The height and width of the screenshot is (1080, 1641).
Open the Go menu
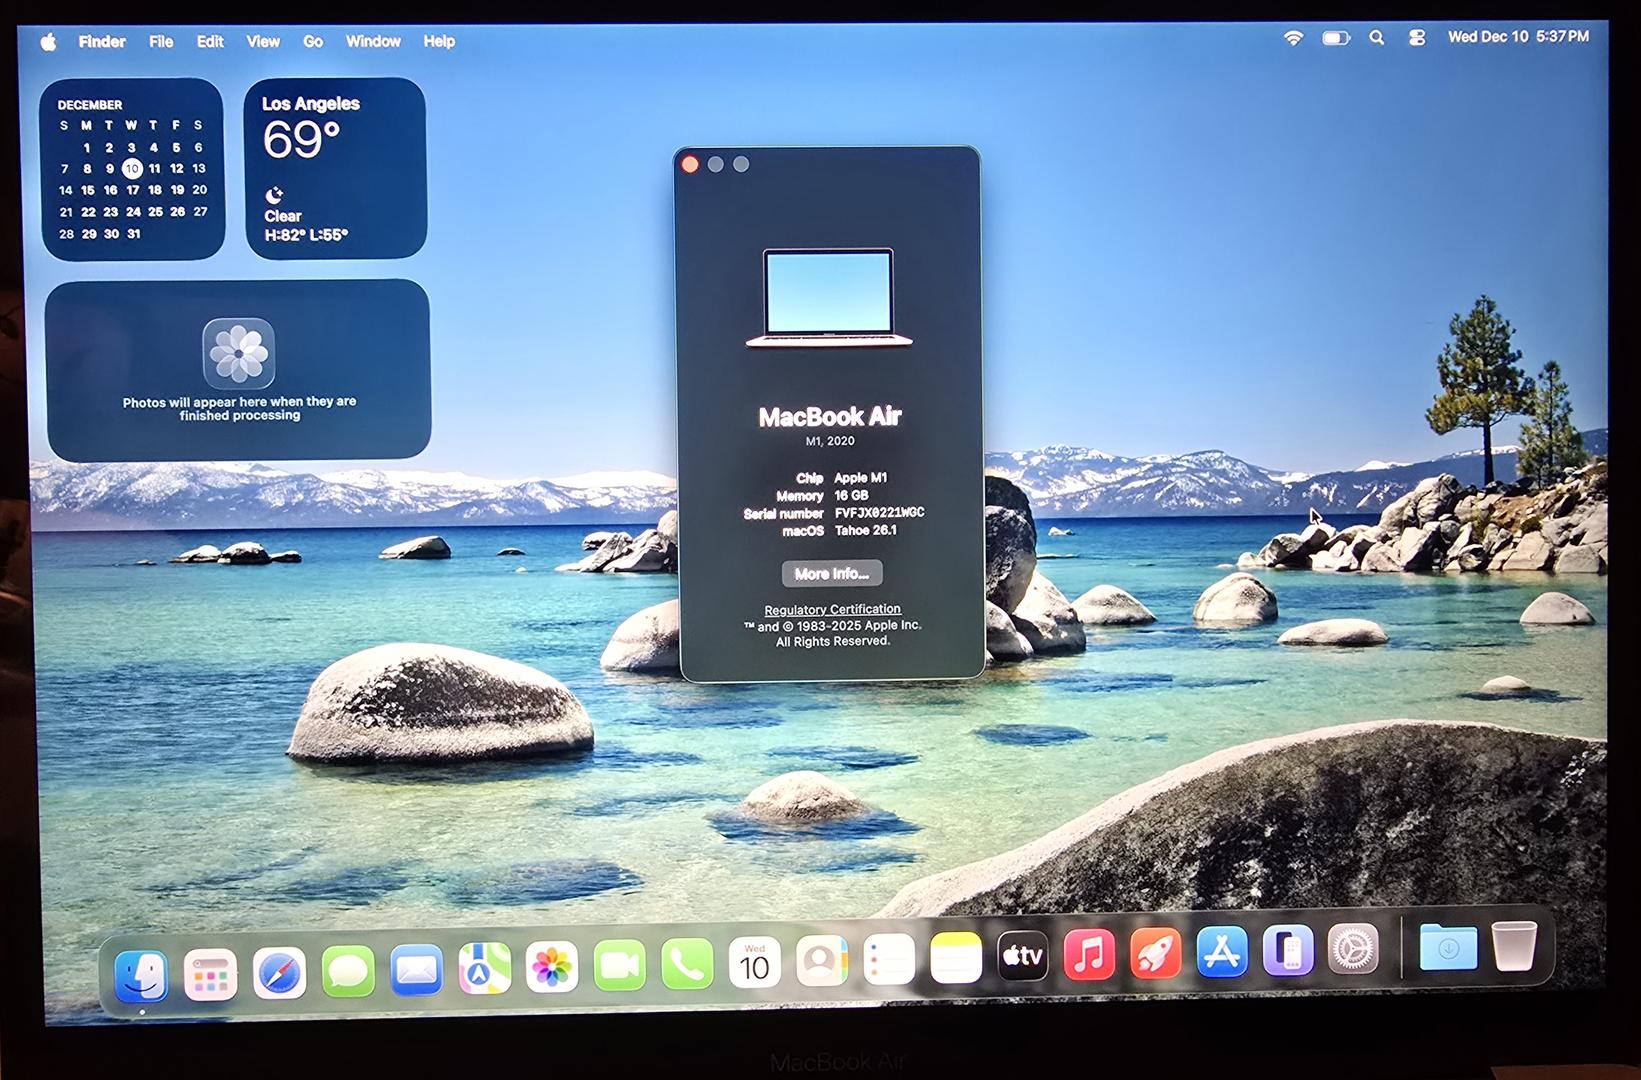[x=313, y=42]
